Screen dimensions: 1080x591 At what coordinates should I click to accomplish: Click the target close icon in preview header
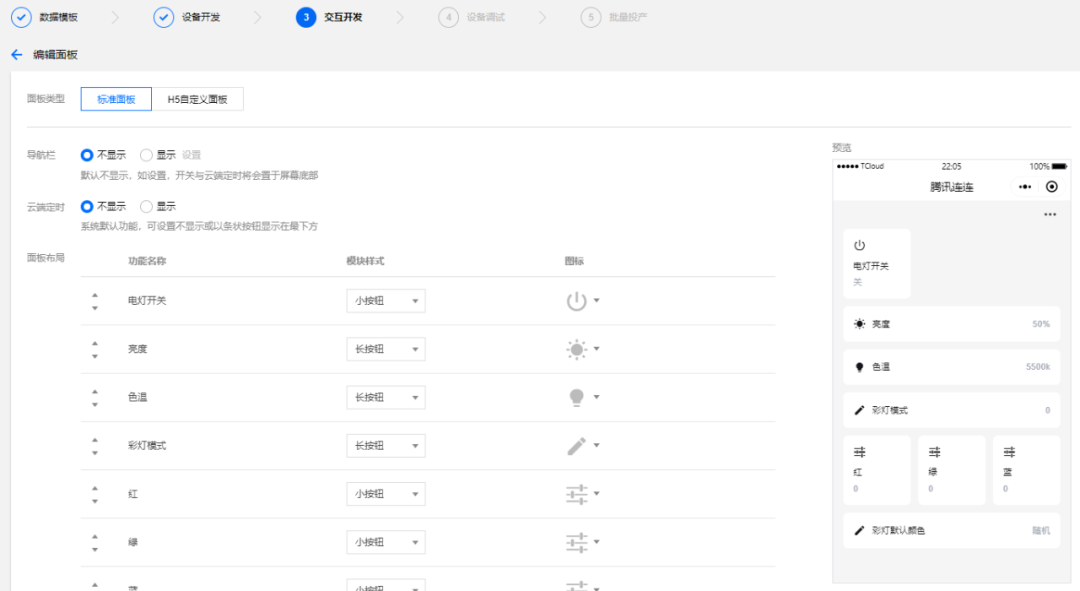[x=1051, y=187]
